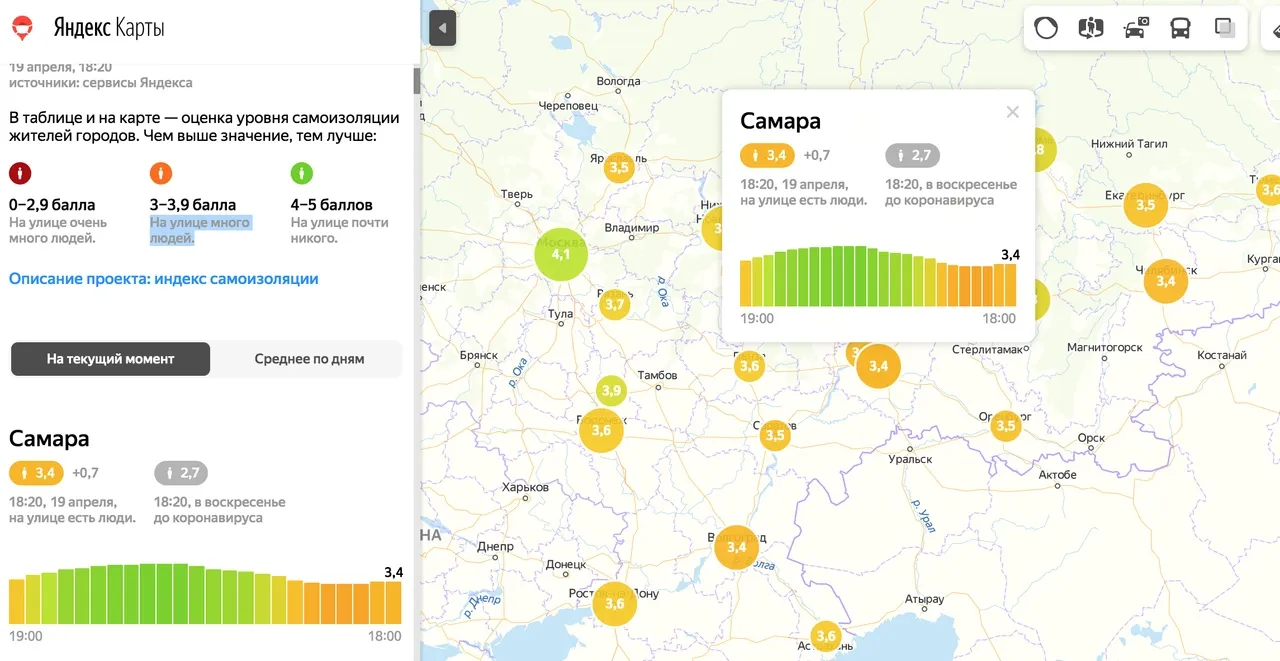Click the Yandex Maps logo pin
Image resolution: width=1280 pixels, height=661 pixels.
coord(22,28)
